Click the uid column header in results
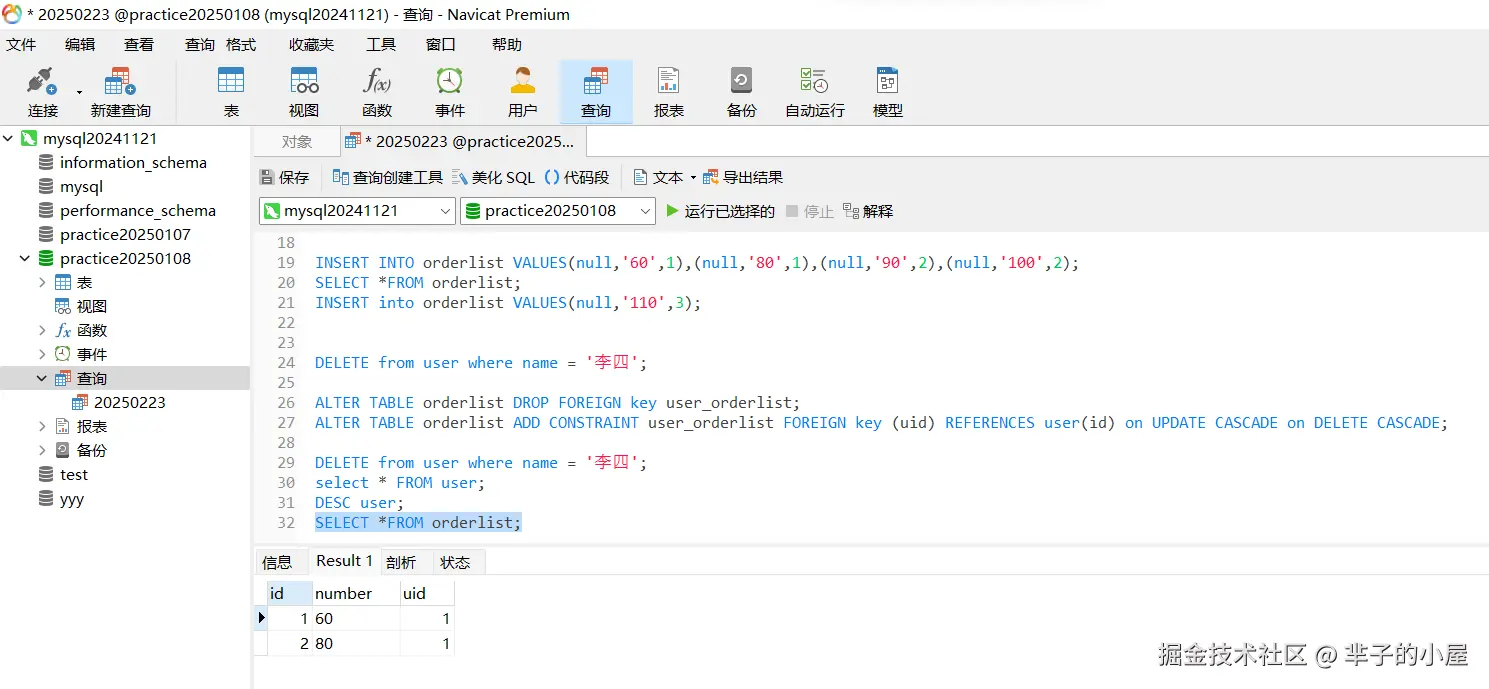This screenshot has height=689, width=1489. pos(427,593)
